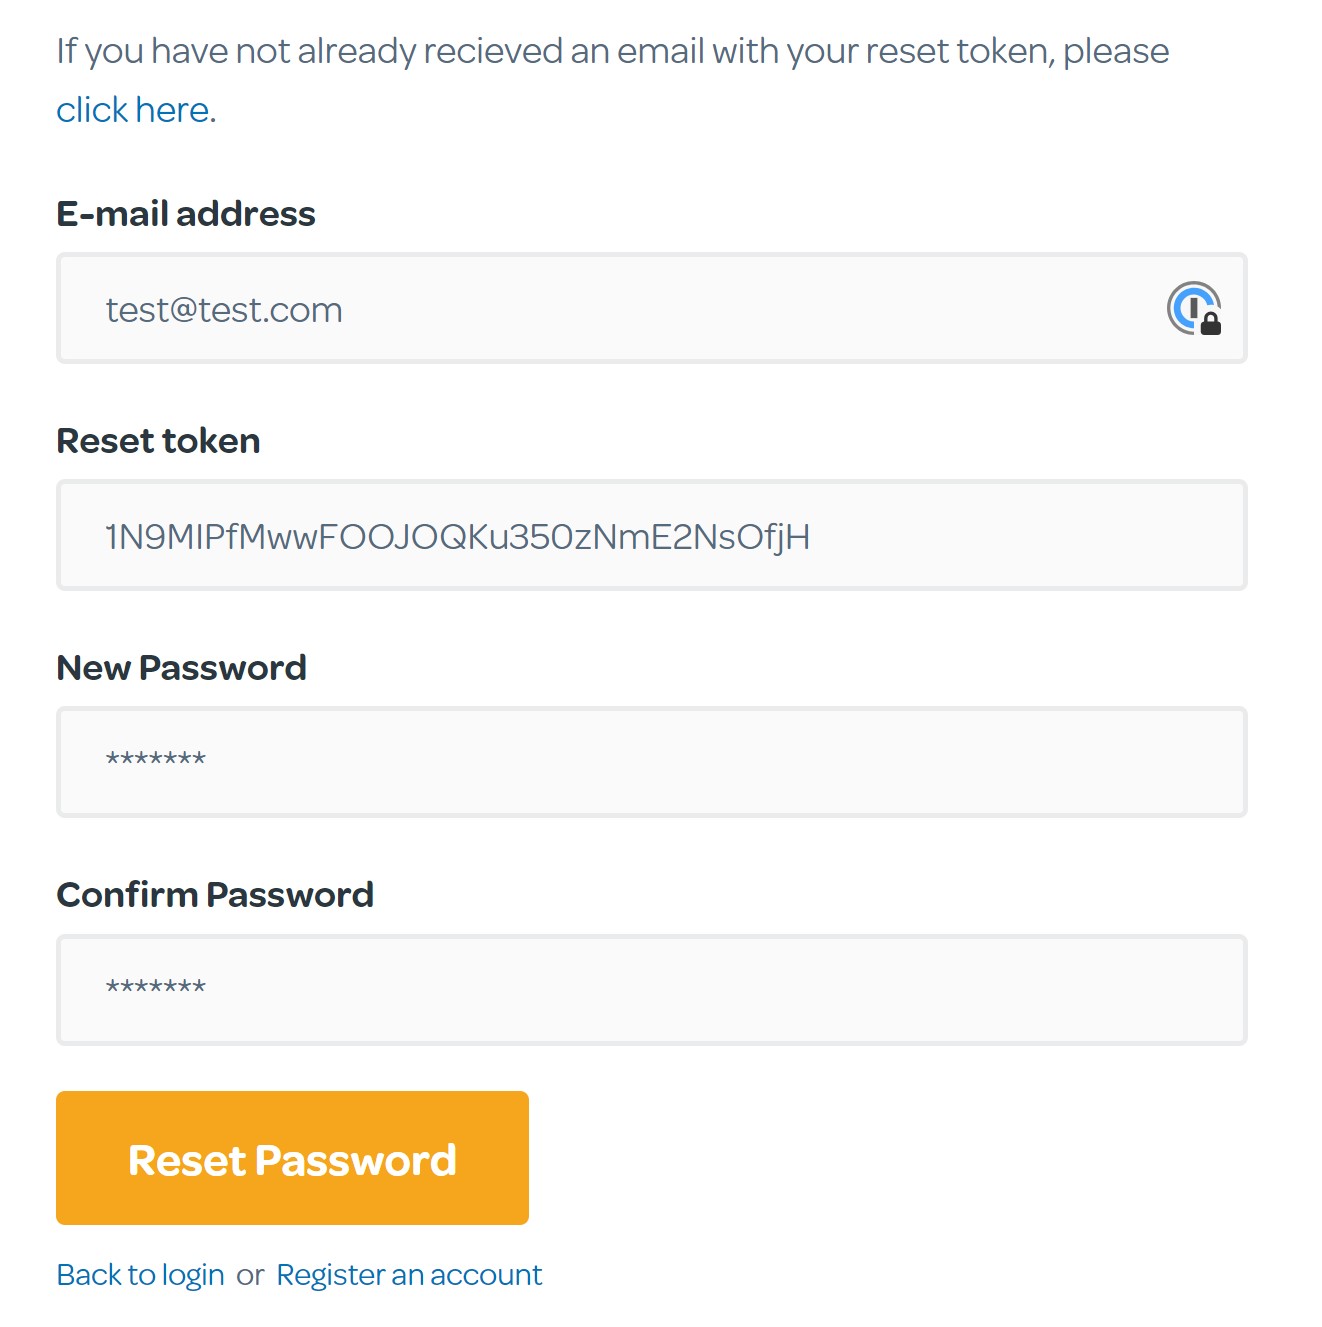Focus the Confirm Password input box
This screenshot has width=1322, height=1327.
(x=650, y=990)
